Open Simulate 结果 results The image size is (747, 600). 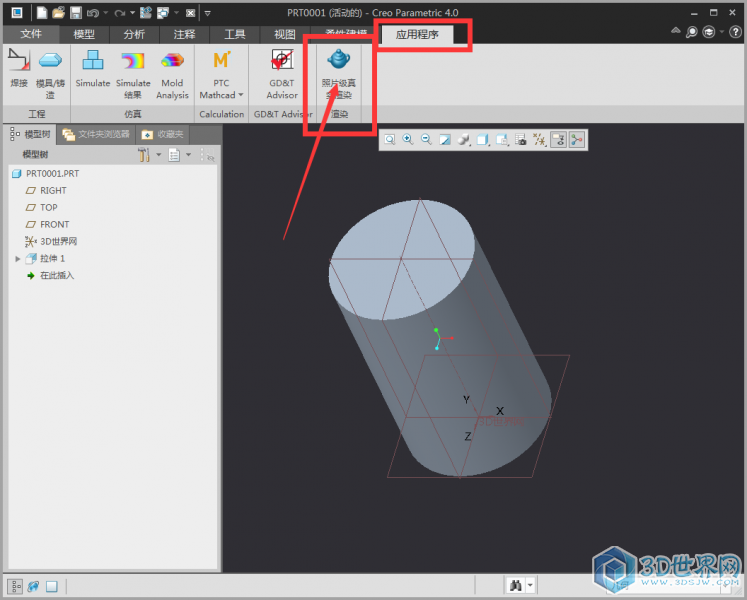(x=133, y=74)
